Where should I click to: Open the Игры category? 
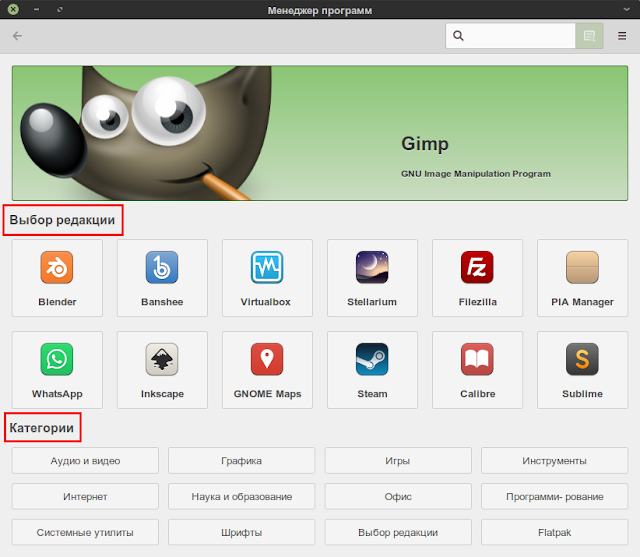tap(398, 461)
